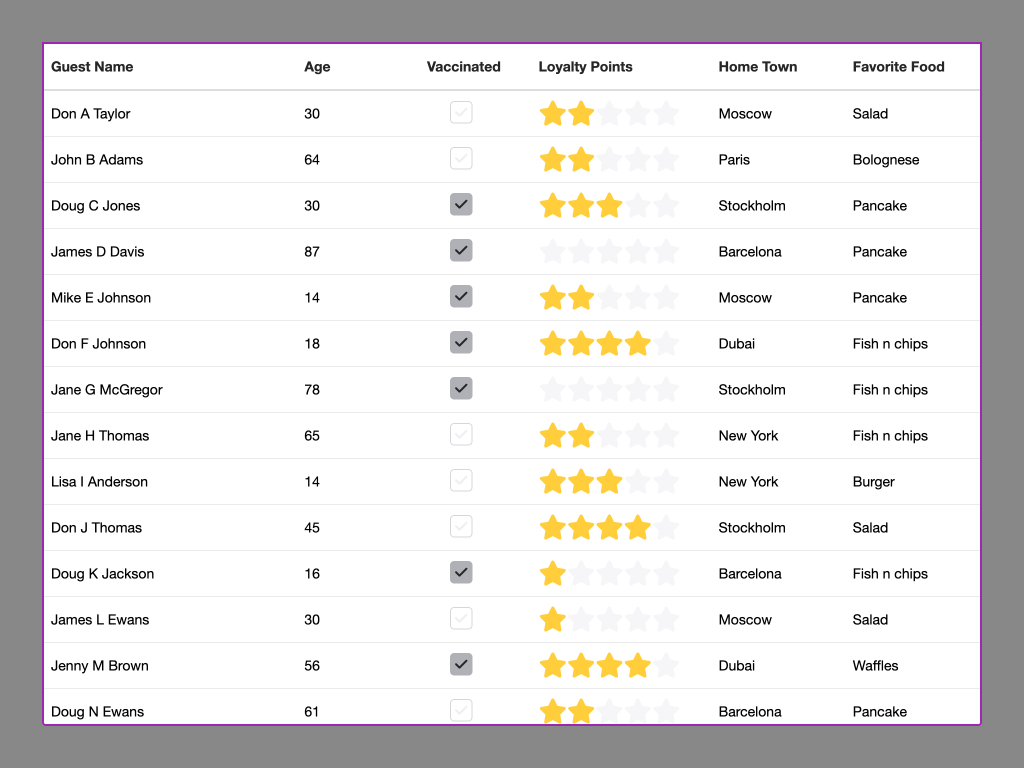The height and width of the screenshot is (768, 1024).
Task: Set John B Adams loyalty to four stars
Action: (x=638, y=159)
